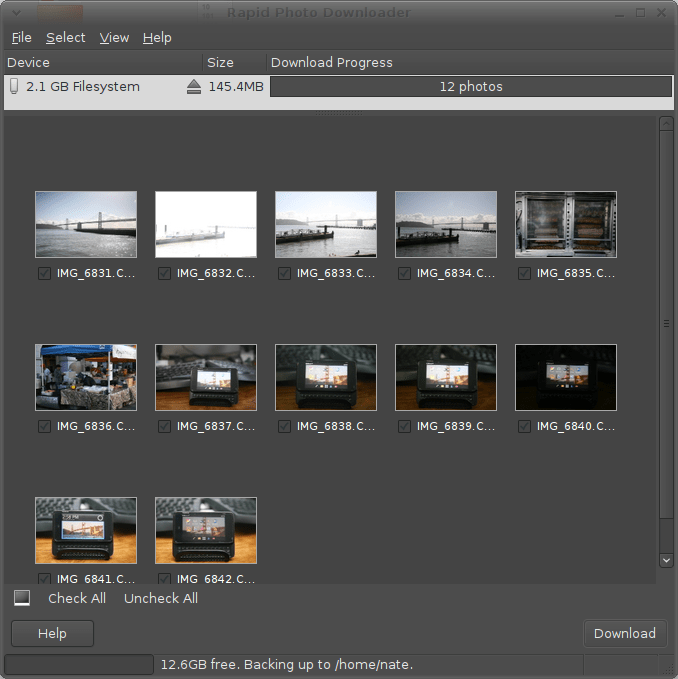Uncheck the IMG_6833 photo checkbox
Image resolution: width=678 pixels, height=679 pixels.
pyautogui.click(x=284, y=273)
